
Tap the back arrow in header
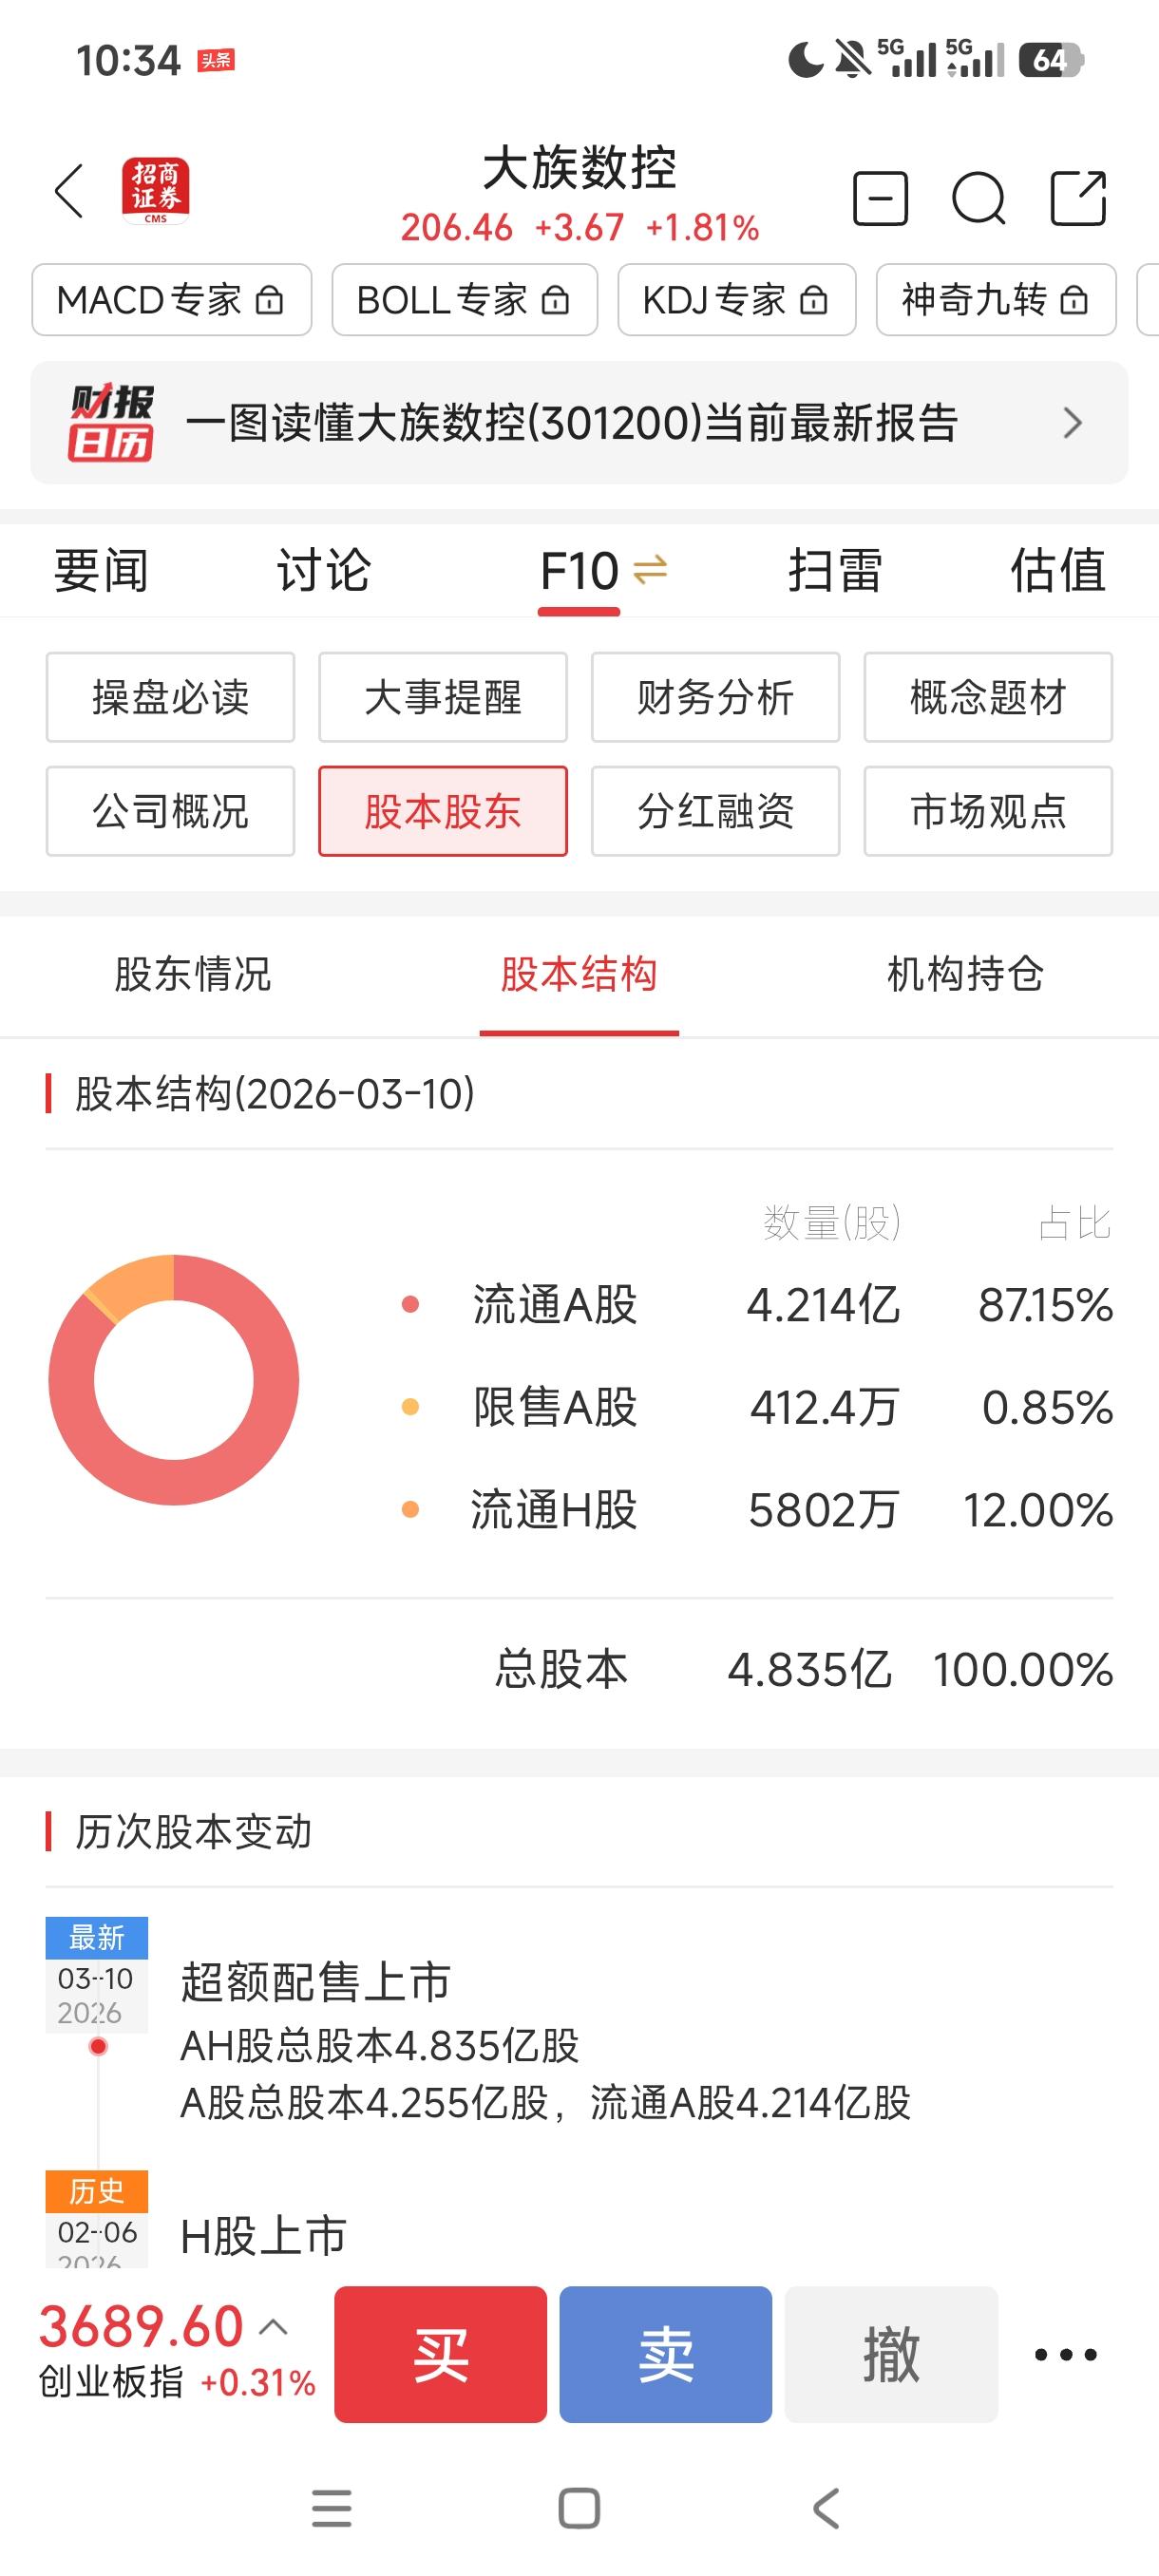[x=68, y=191]
